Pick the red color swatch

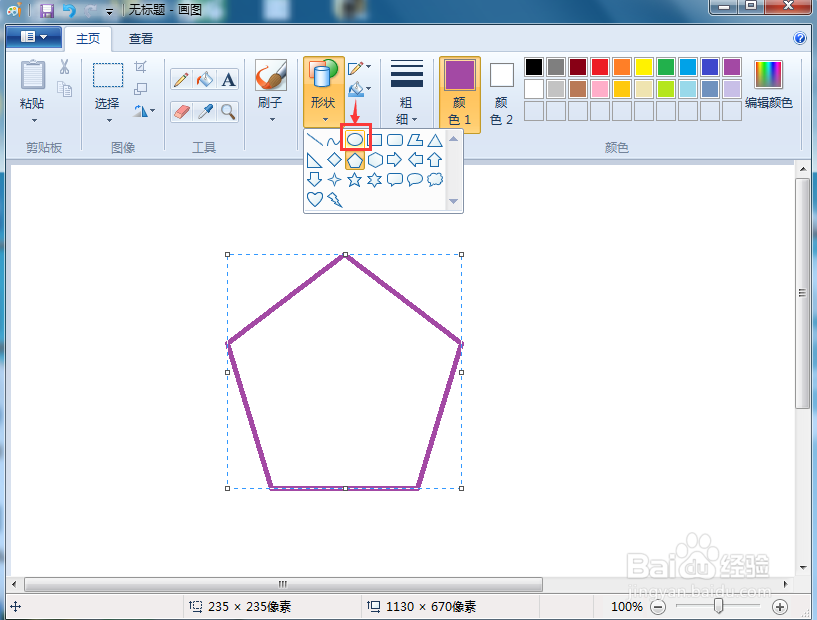pyautogui.click(x=600, y=67)
